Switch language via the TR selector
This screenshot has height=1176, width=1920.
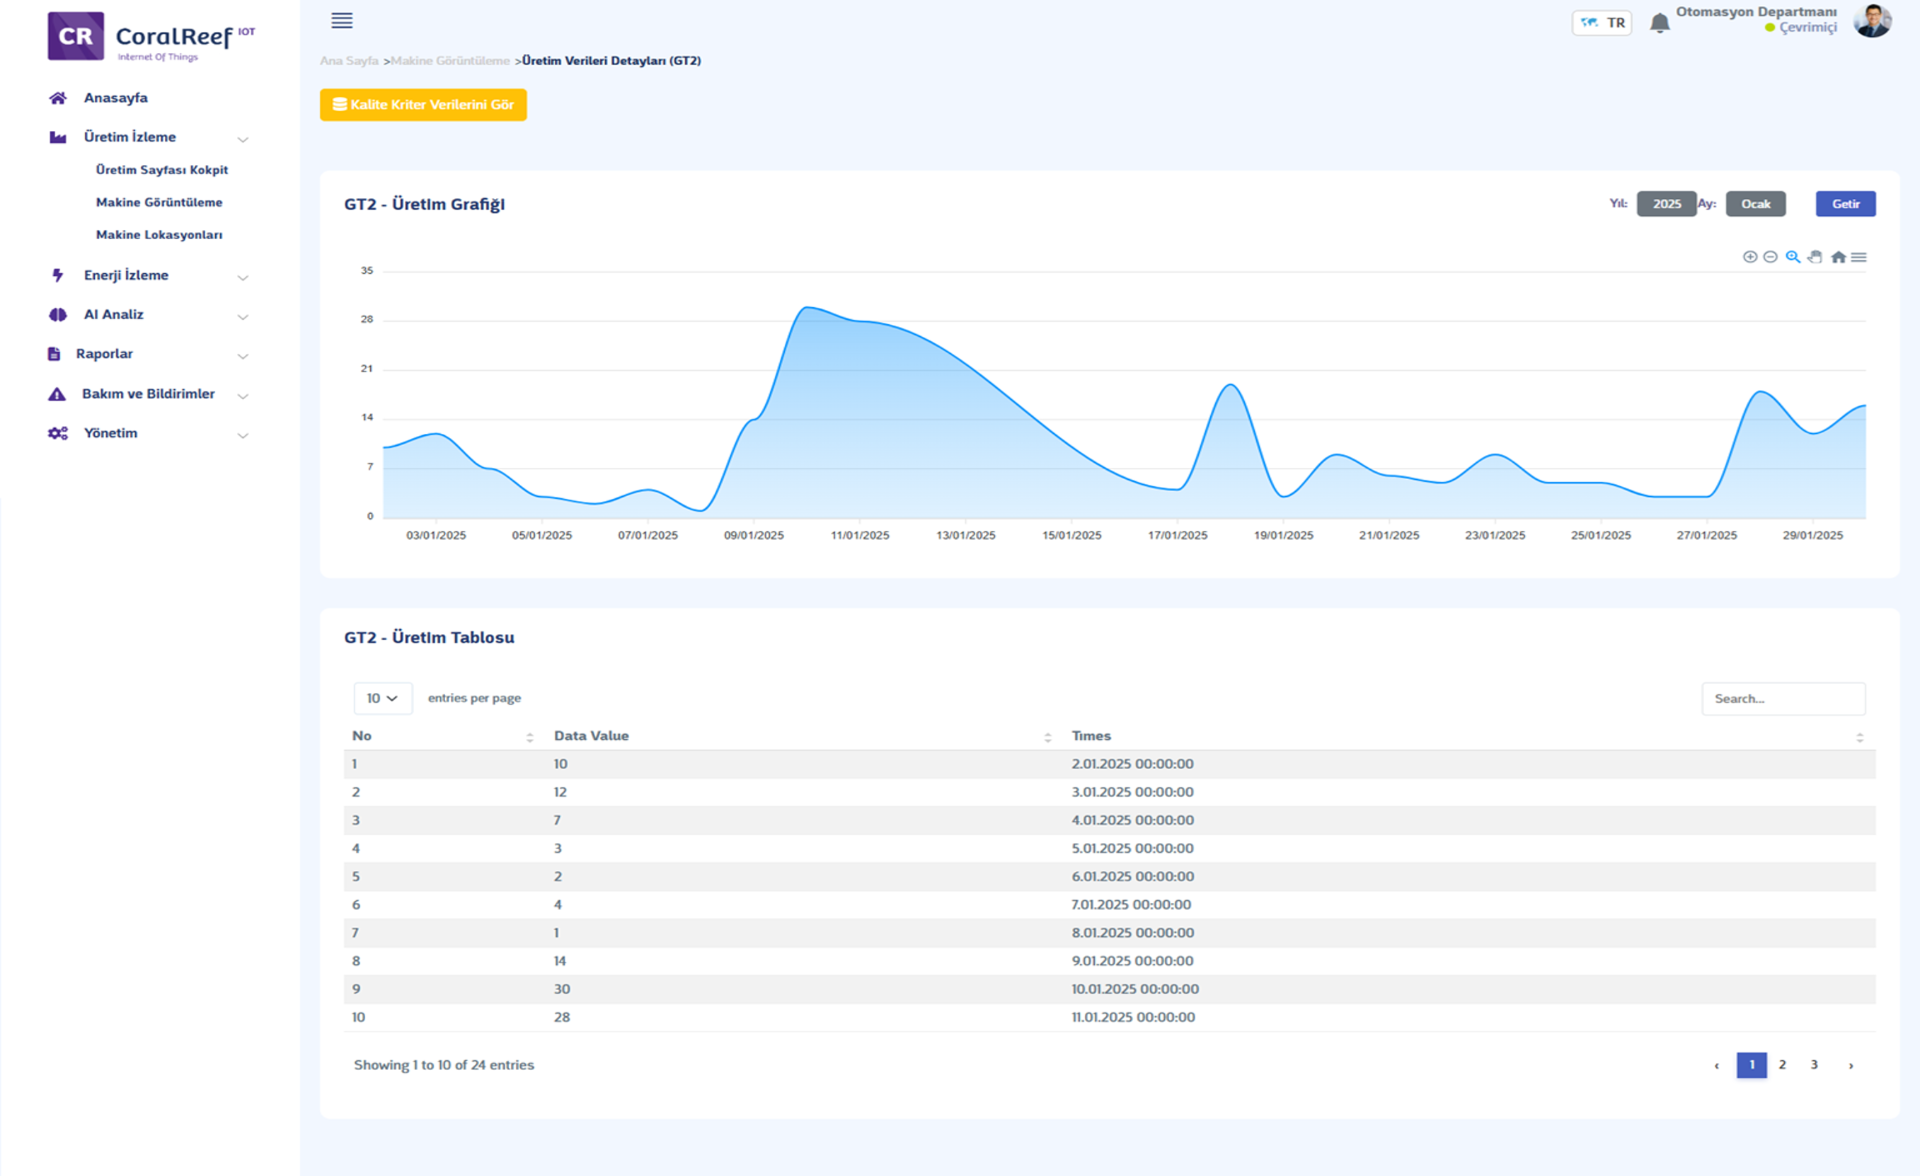point(1602,23)
